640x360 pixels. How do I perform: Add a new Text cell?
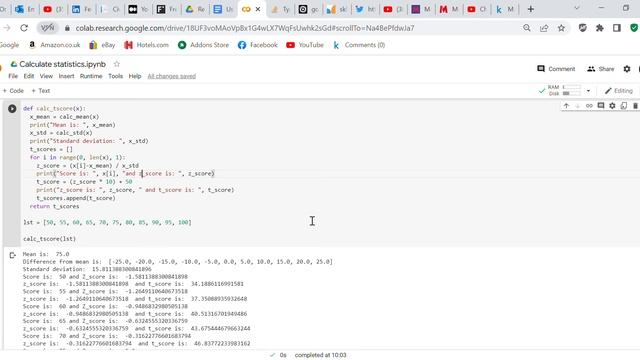tap(40, 91)
